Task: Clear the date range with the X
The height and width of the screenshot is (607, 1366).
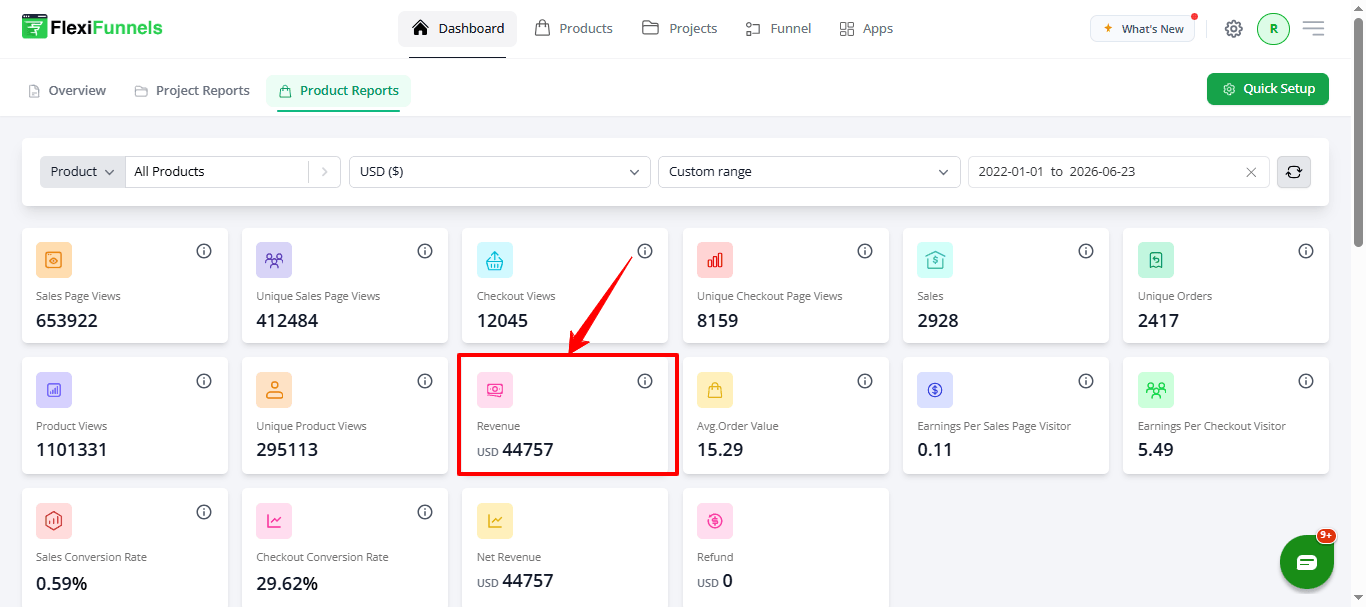Action: point(1251,172)
